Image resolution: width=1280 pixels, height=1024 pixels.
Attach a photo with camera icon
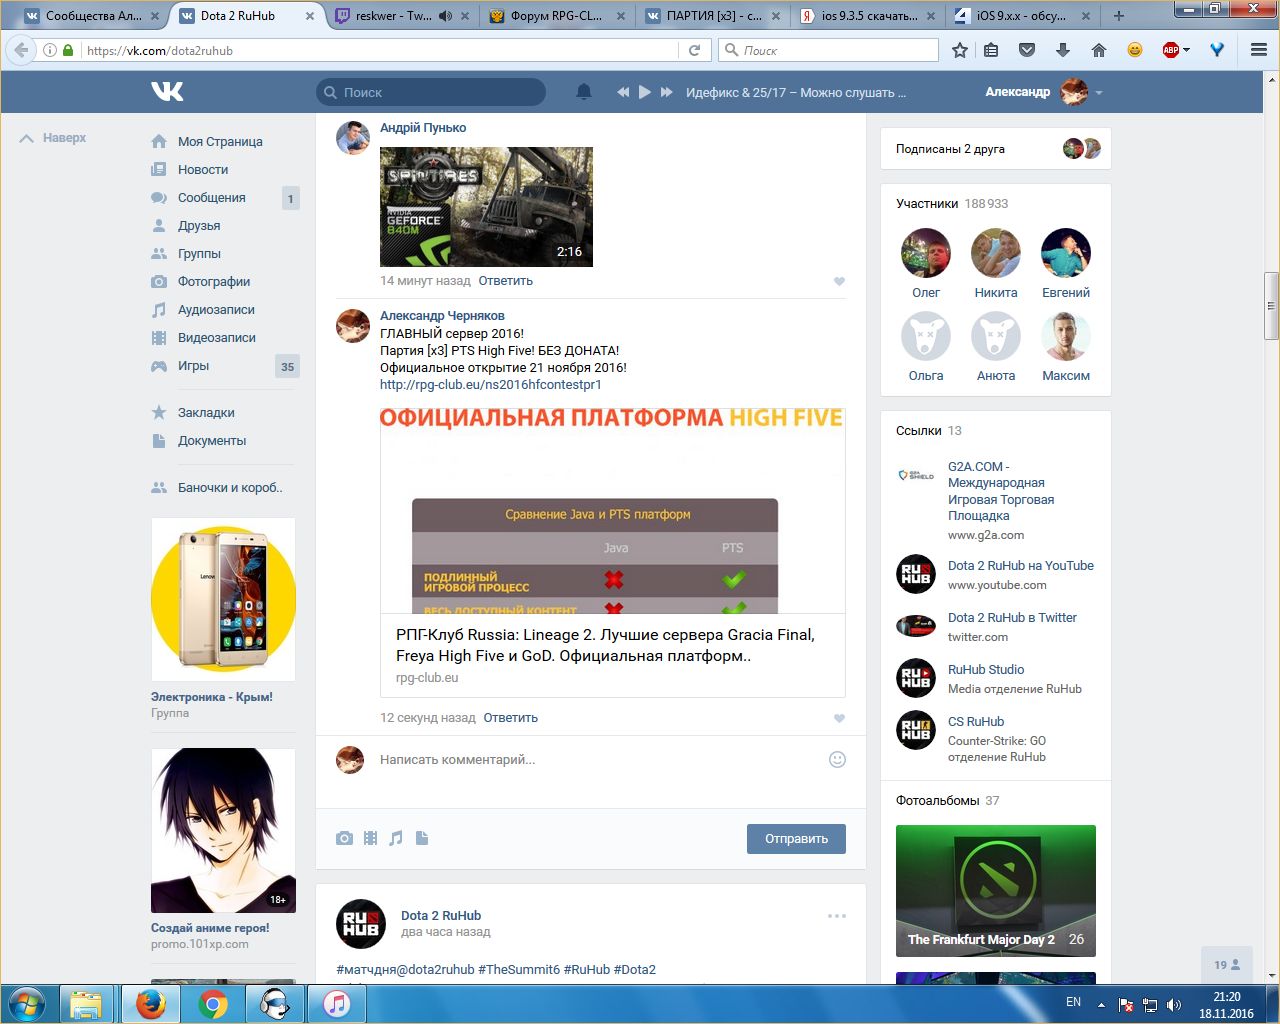(344, 838)
